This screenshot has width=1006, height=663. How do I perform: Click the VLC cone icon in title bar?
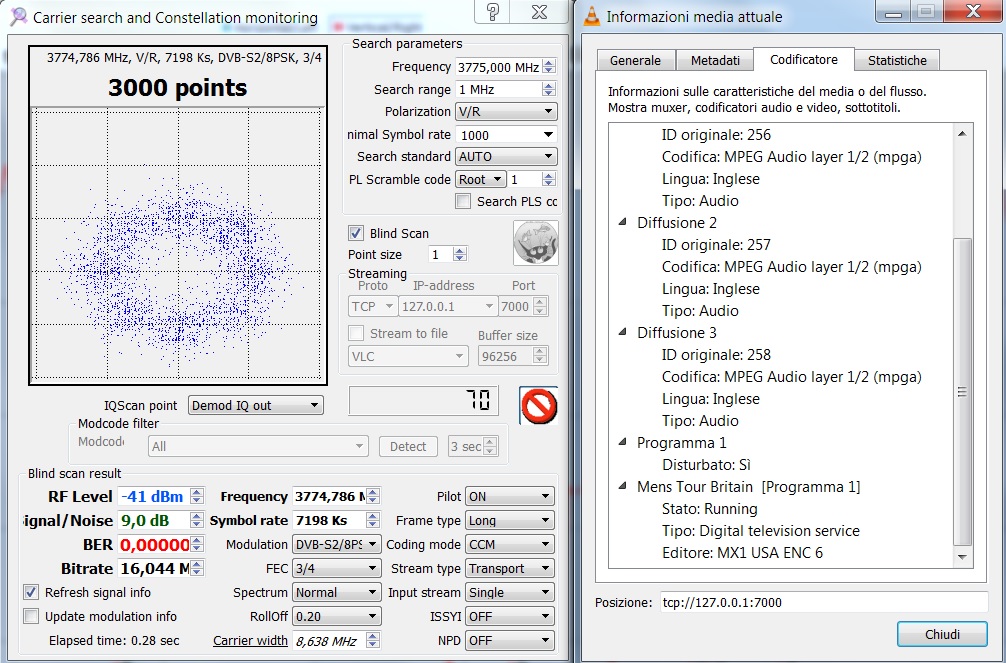[x=592, y=15]
